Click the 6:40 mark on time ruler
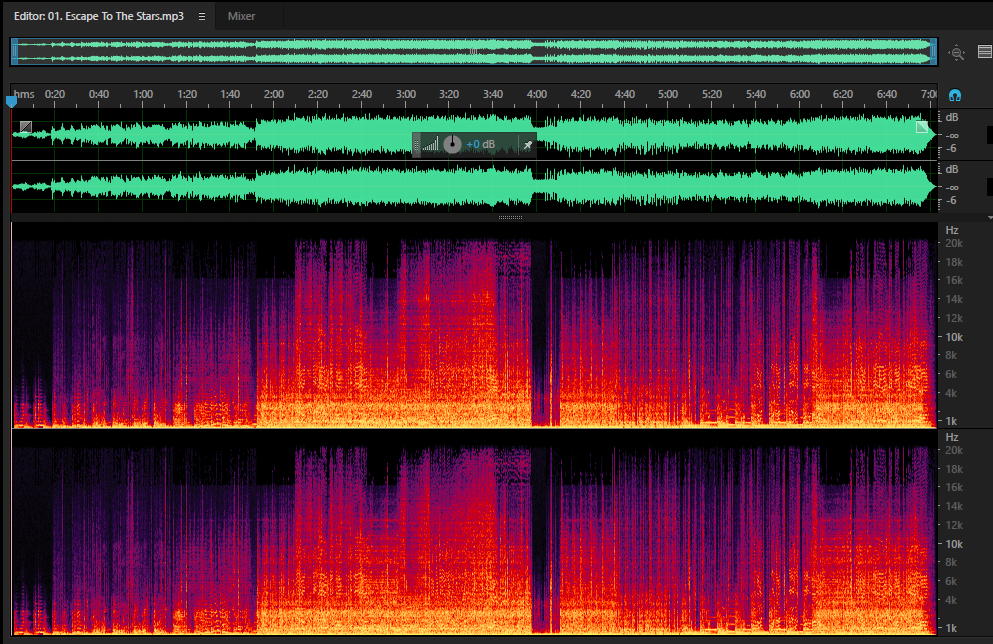Screen dimensions: 993x644 [x=887, y=94]
